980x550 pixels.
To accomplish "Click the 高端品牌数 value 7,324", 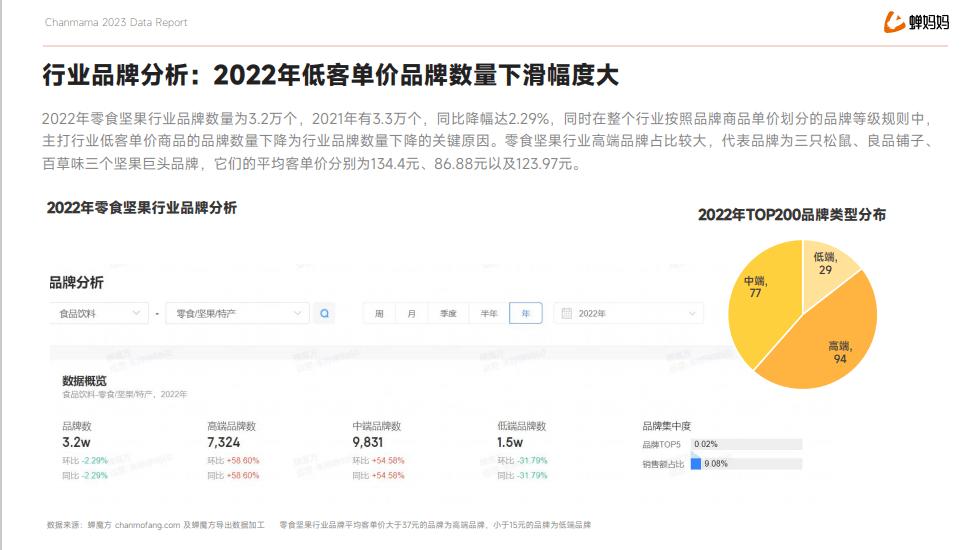I will 224,442.
